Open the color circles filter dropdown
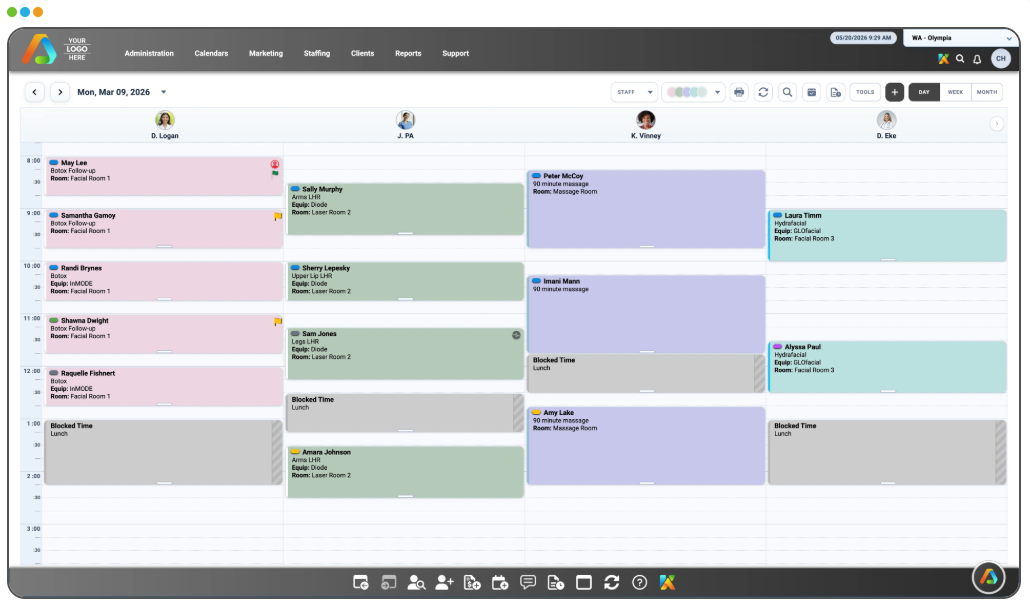Image resolution: width=1030 pixels, height=607 pixels. tap(693, 93)
